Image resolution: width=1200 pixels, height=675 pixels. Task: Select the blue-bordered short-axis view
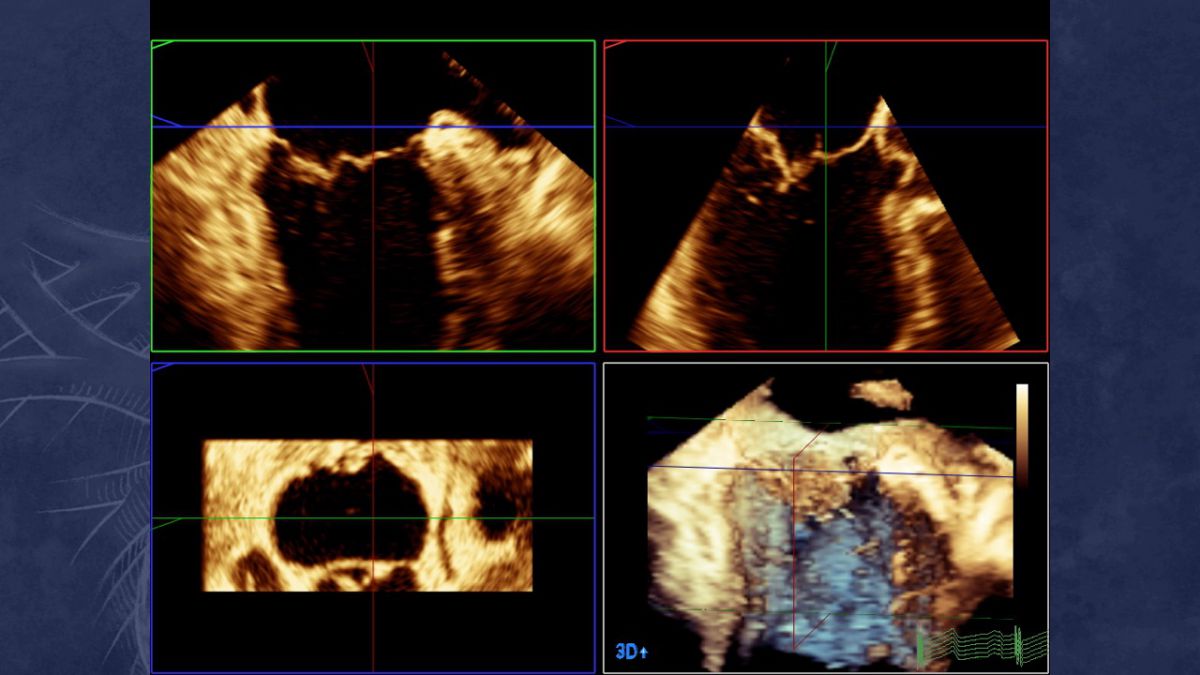pos(373,517)
